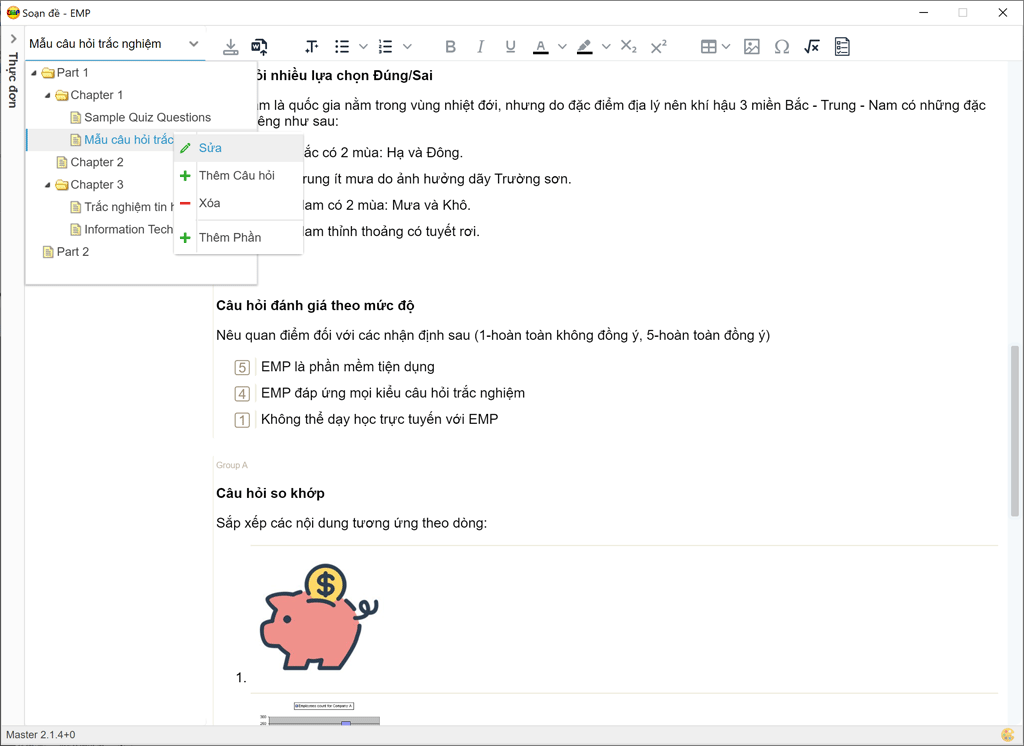The image size is (1024, 746).
Task: Click the Chapter 1 folder label
Action: pos(97,95)
